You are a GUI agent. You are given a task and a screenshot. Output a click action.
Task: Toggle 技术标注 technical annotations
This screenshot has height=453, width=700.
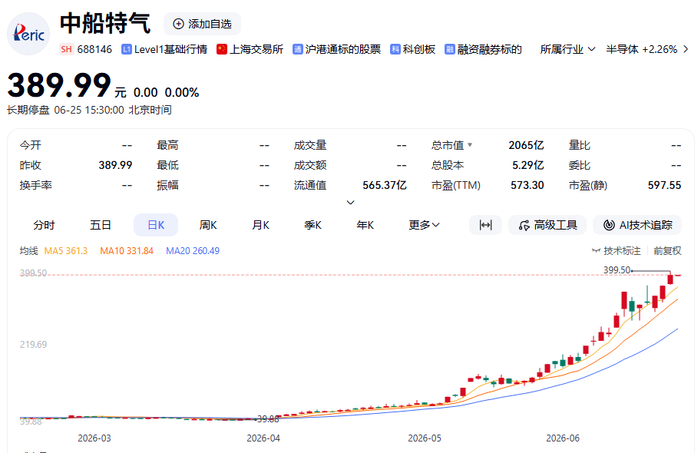(617, 251)
